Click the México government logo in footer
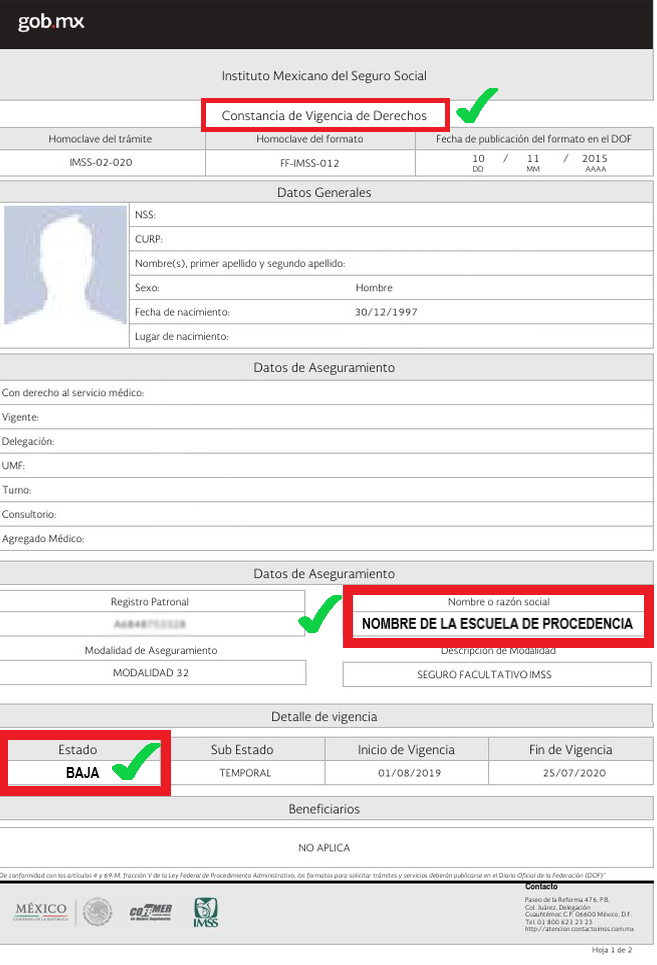Image resolution: width=657 pixels, height=965 pixels. point(41,910)
